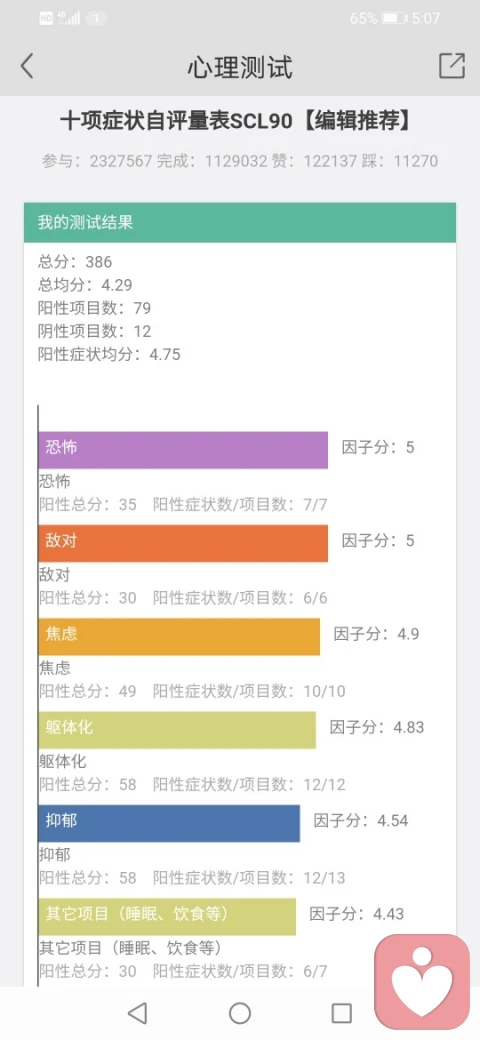The width and height of the screenshot is (480, 1040).
Task: Tap the back arrow in header
Action: tap(27, 66)
